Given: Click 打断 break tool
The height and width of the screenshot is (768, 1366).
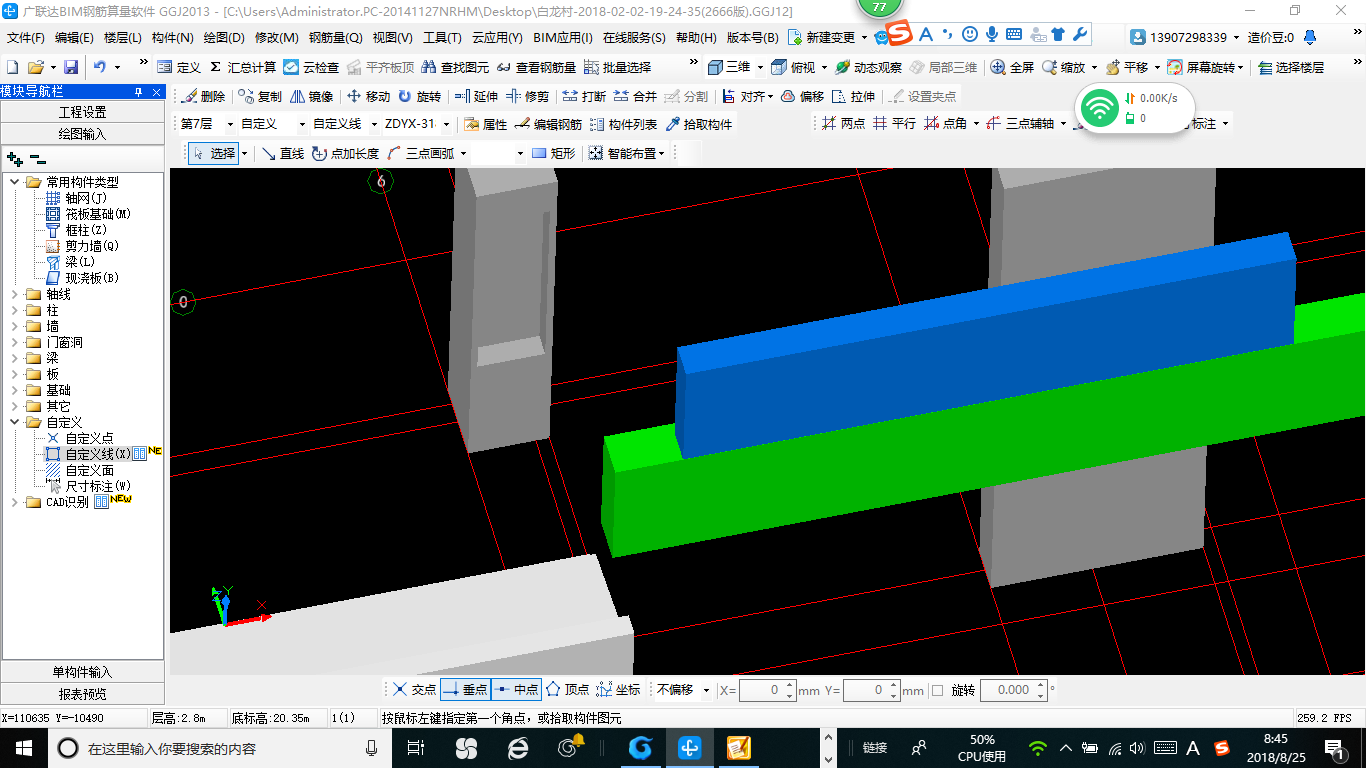Looking at the screenshot, I should pos(584,97).
